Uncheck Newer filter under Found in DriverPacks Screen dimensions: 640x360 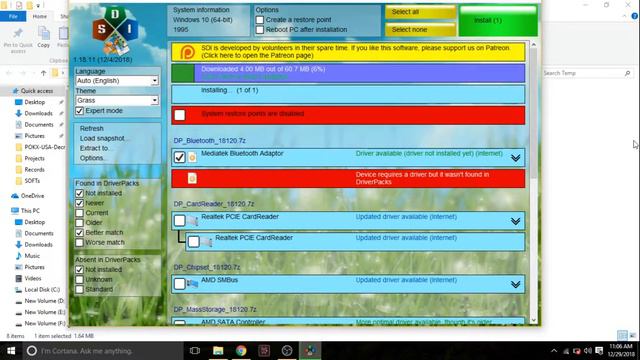pos(80,203)
